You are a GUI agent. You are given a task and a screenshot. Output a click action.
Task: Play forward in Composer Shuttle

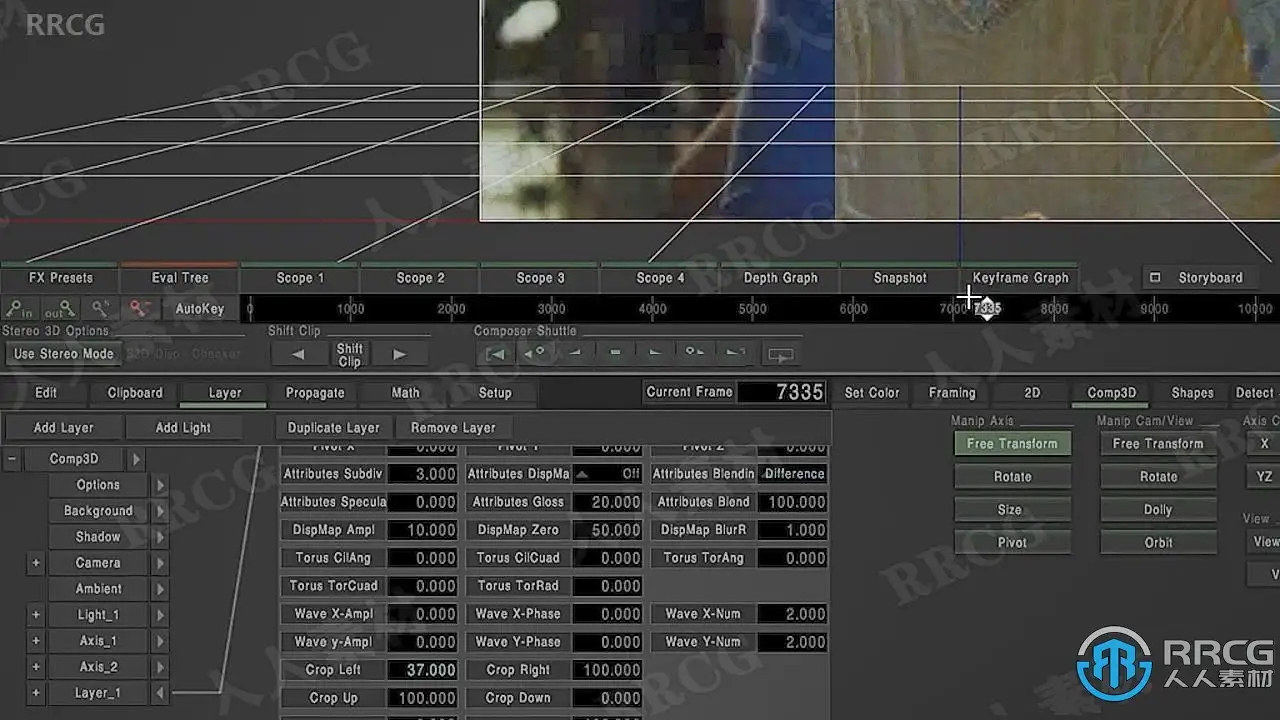[x=655, y=354]
